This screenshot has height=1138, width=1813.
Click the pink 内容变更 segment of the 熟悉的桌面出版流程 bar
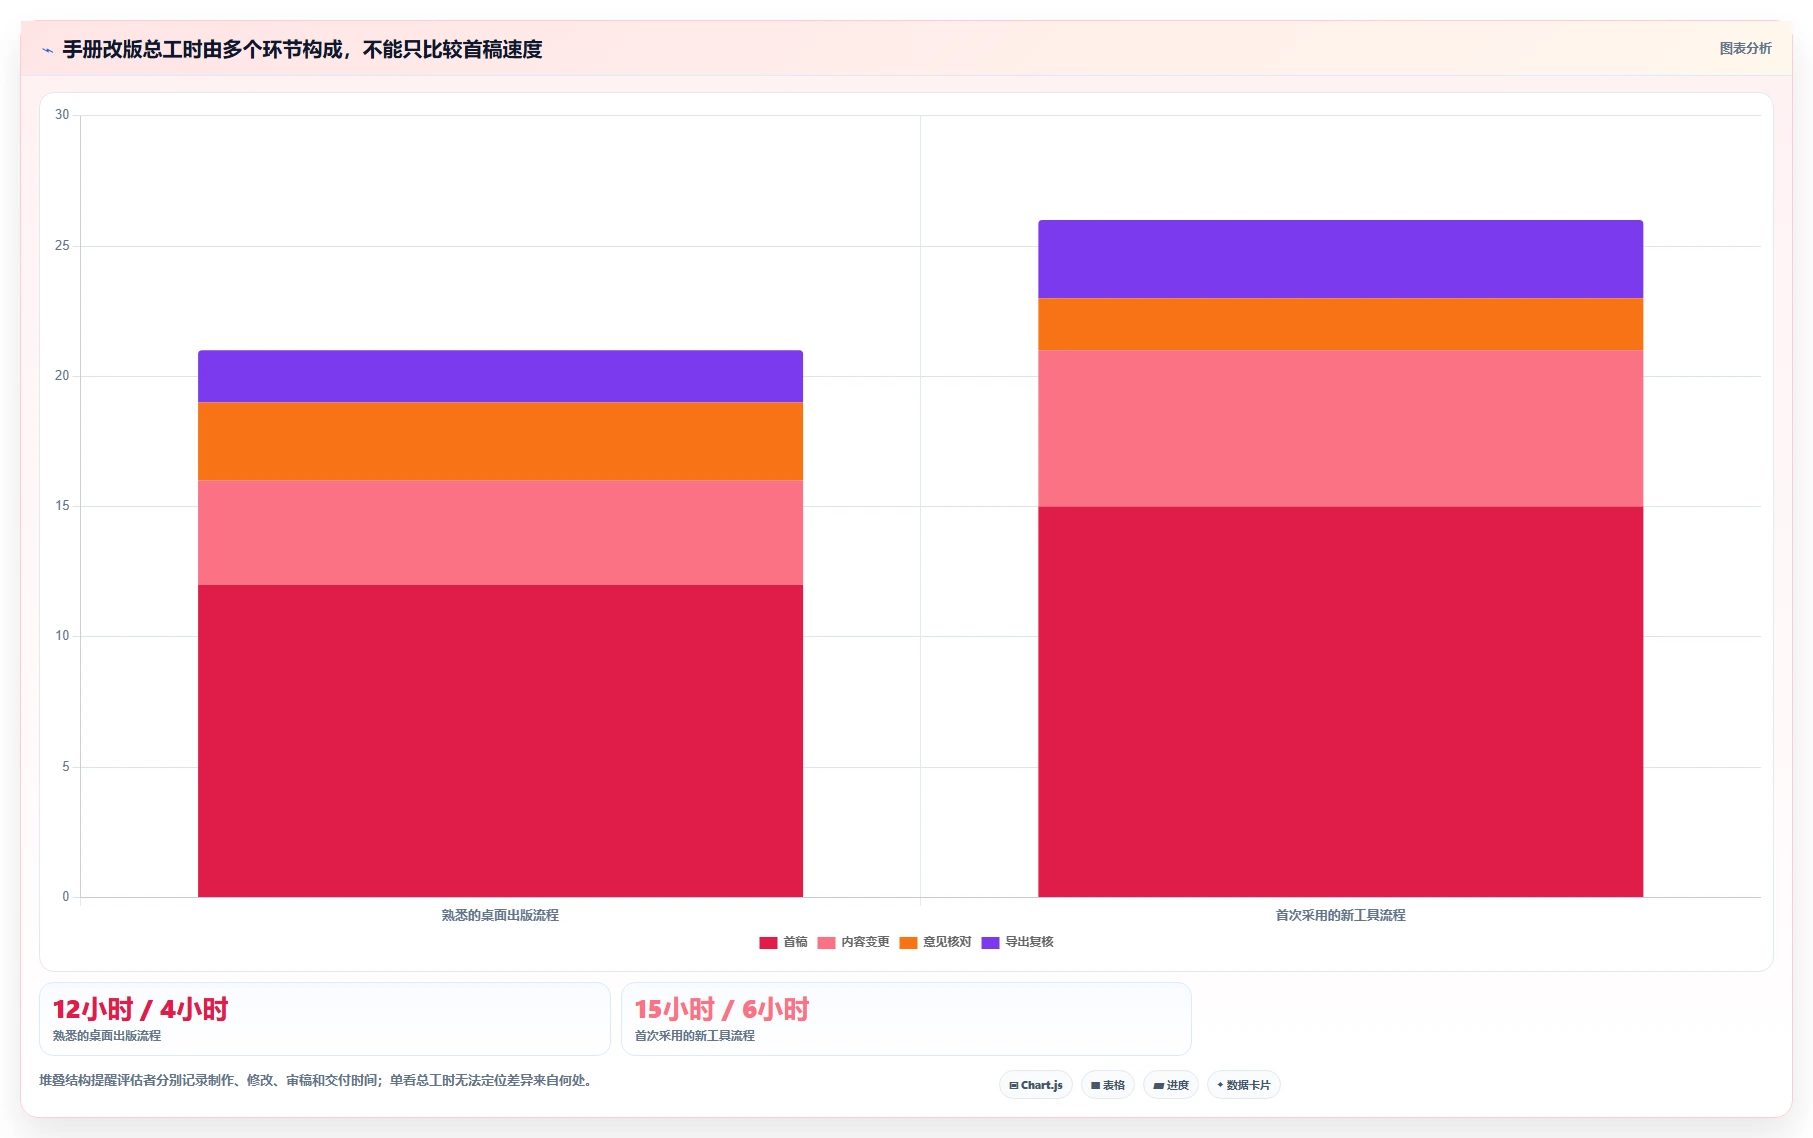point(500,532)
